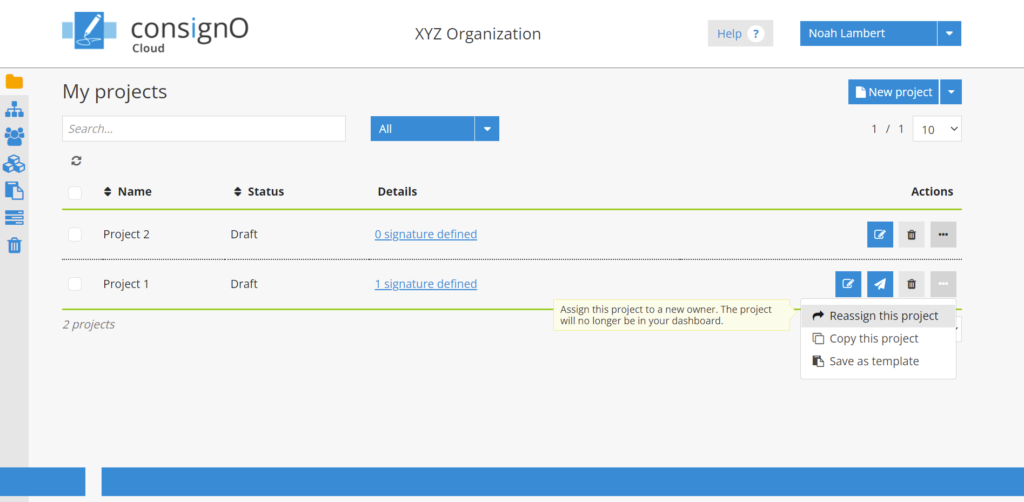Click the organization hierarchy sidebar icon
This screenshot has width=1024, height=502.
coord(14,109)
